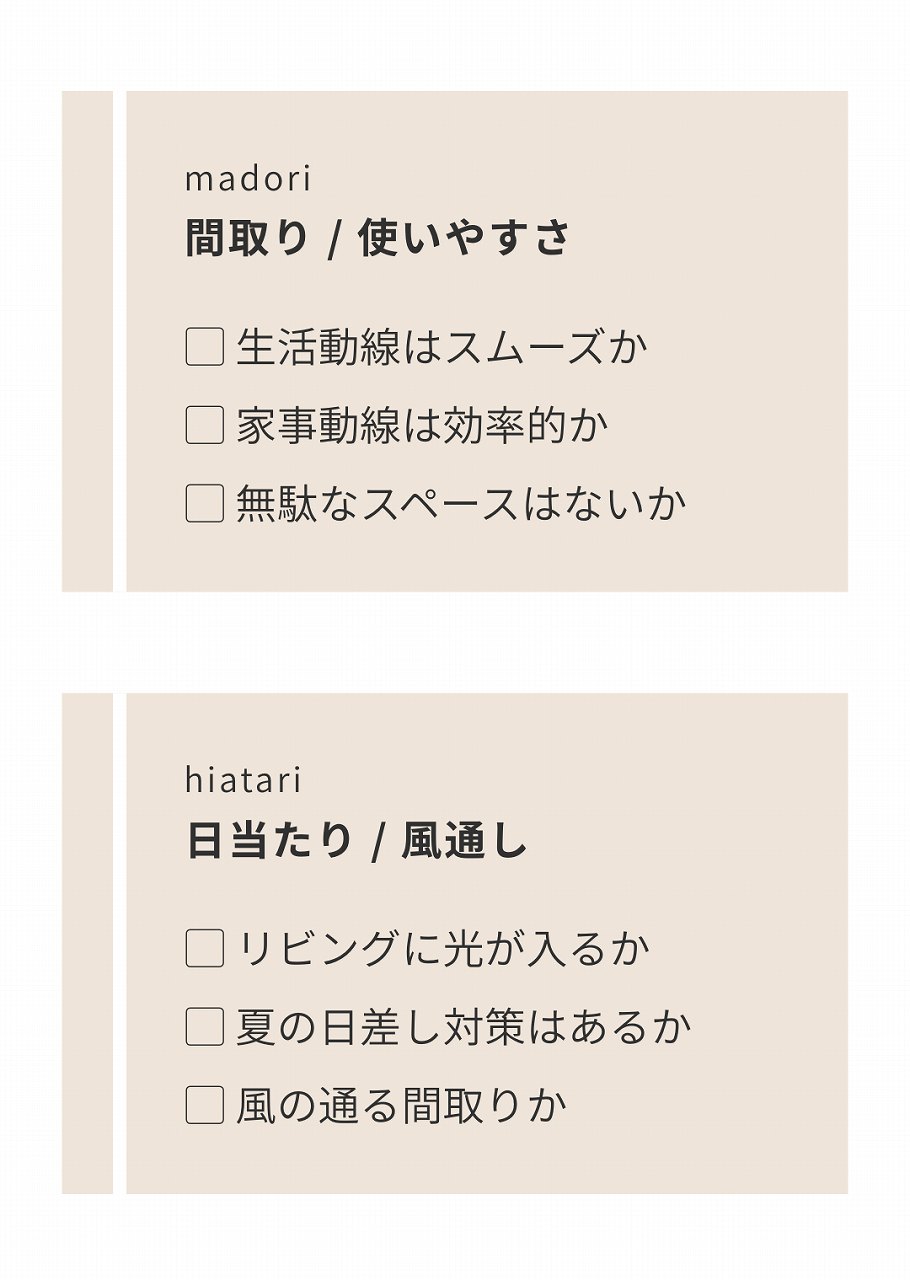The width and height of the screenshot is (910, 1280).
Task: Click the text リビングに光が入るか
Action: point(442,949)
